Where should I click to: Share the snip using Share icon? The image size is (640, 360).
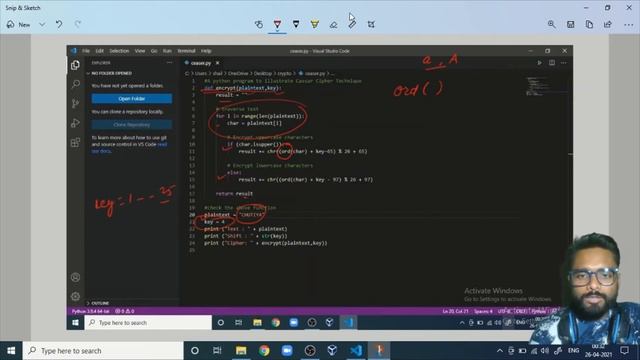608,24
